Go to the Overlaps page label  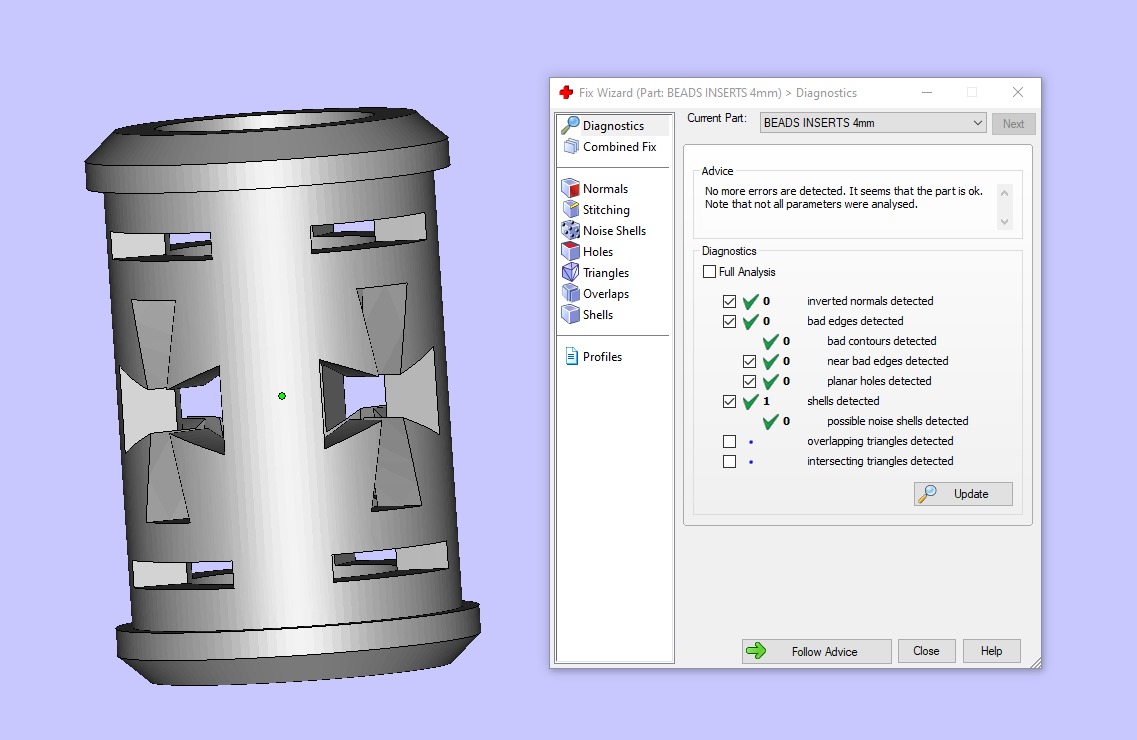tap(606, 294)
